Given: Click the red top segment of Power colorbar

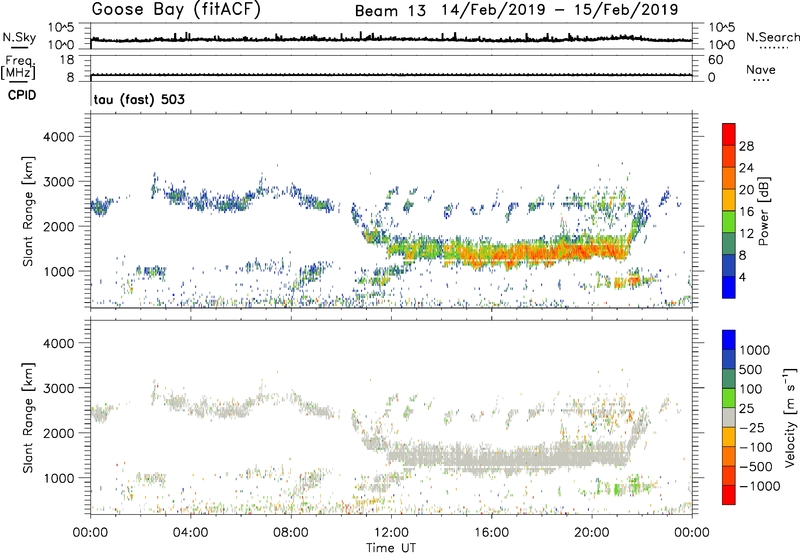Looking at the screenshot, I should pos(729,135).
